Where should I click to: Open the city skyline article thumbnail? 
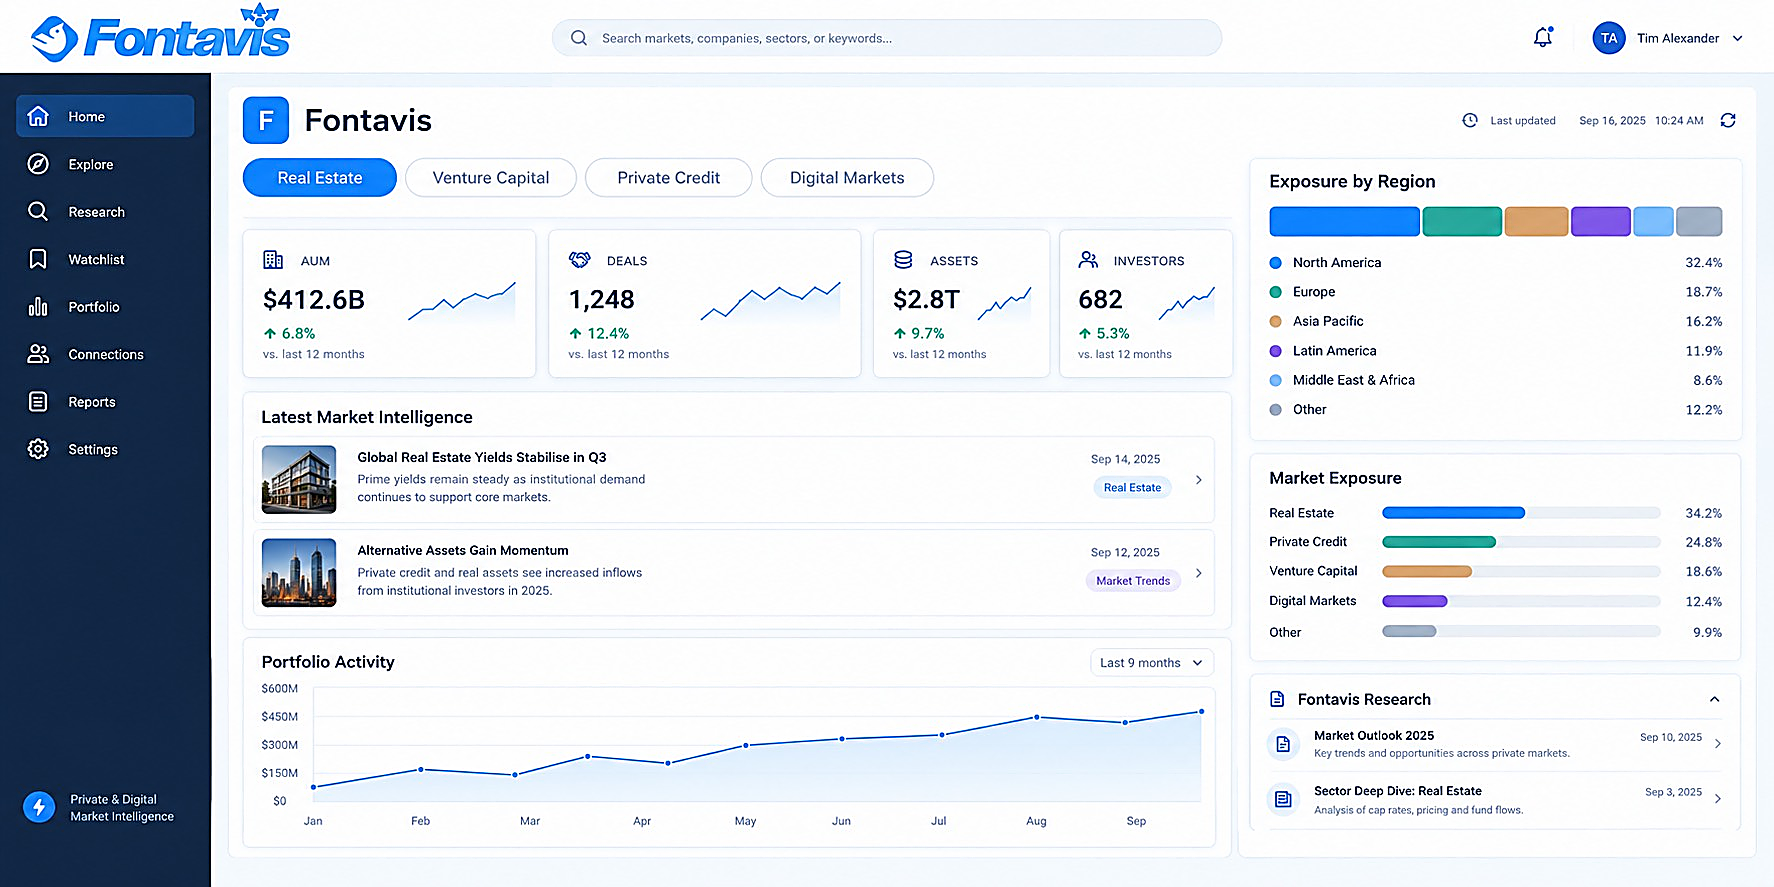(x=299, y=573)
